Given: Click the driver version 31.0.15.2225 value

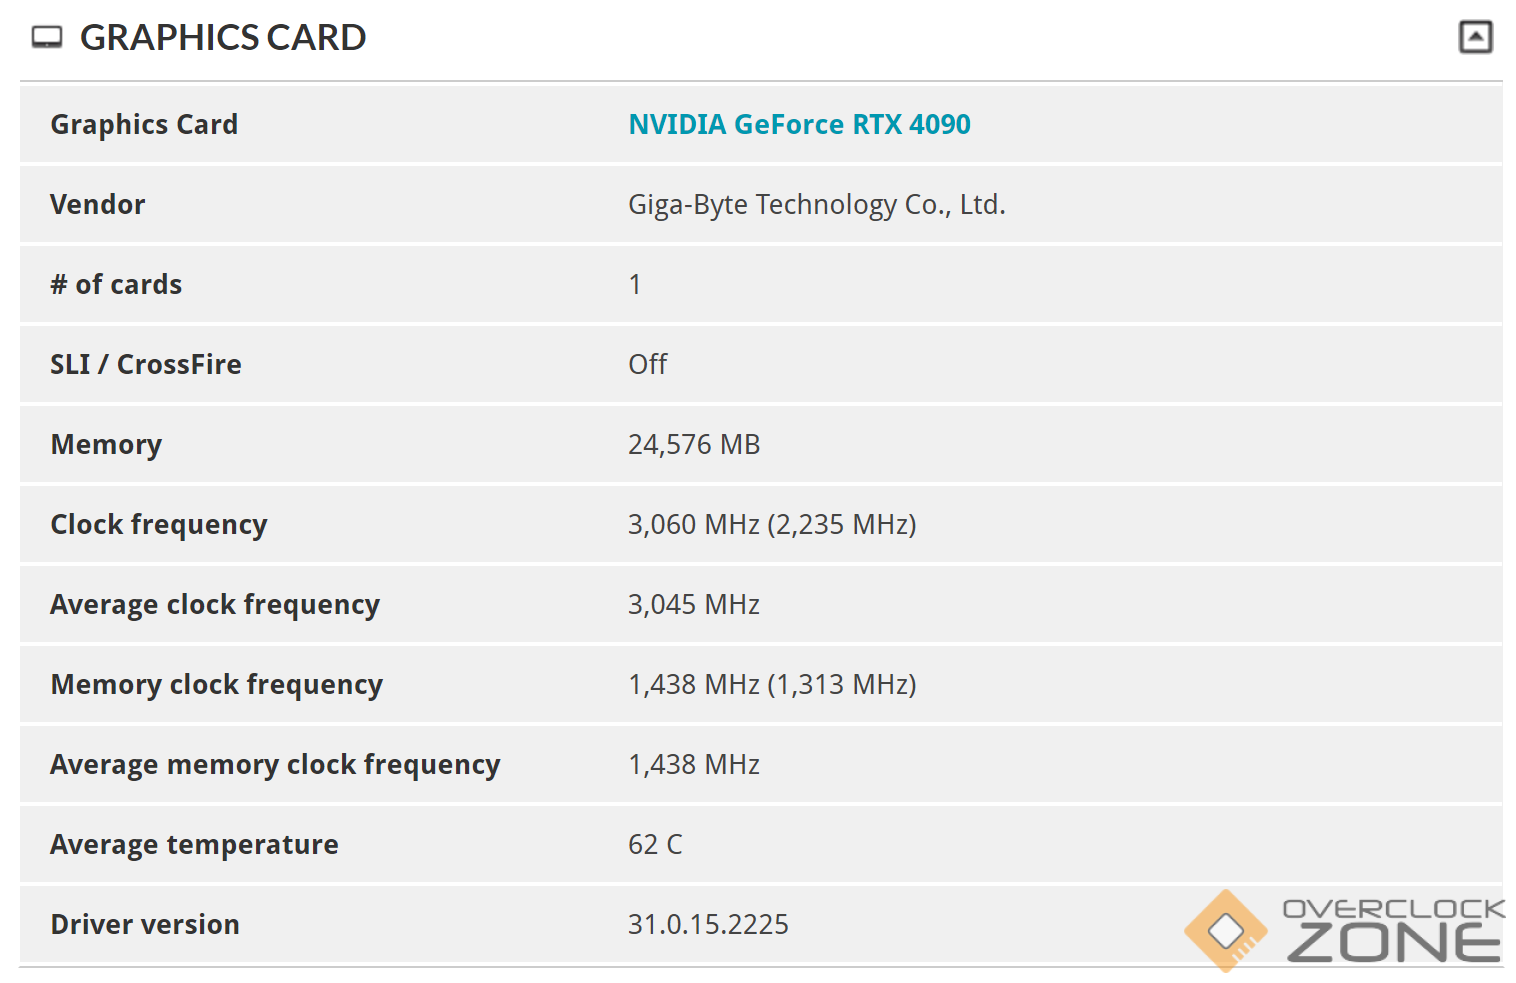Looking at the screenshot, I should [708, 924].
